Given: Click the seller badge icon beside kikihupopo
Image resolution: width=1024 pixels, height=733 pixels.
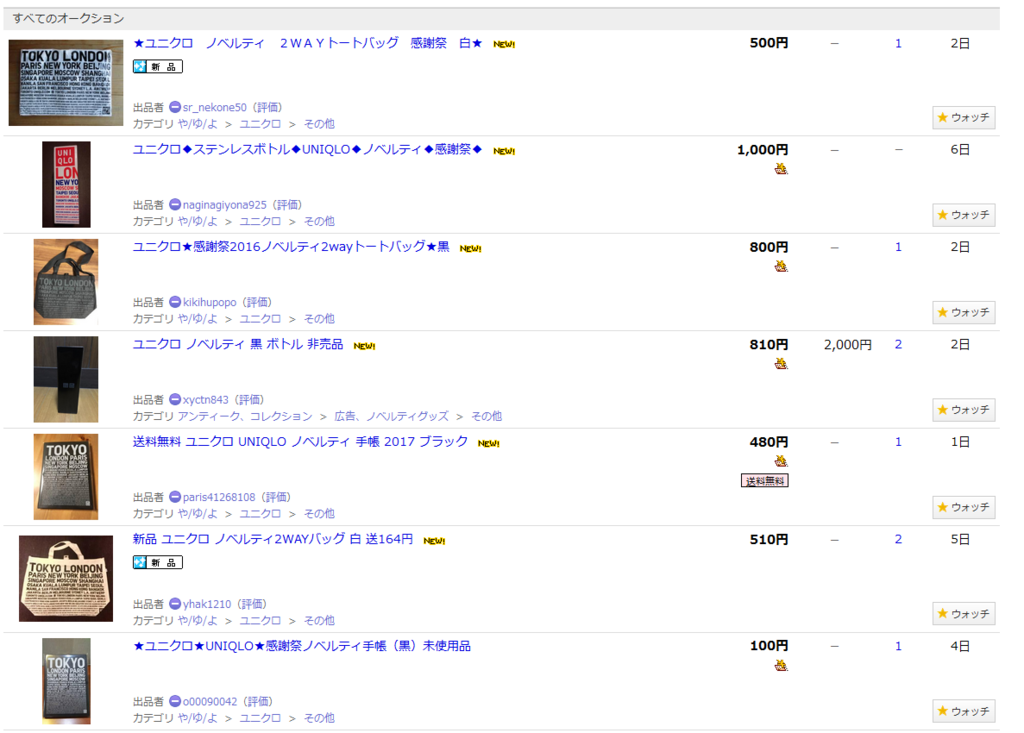Looking at the screenshot, I should 175,302.
